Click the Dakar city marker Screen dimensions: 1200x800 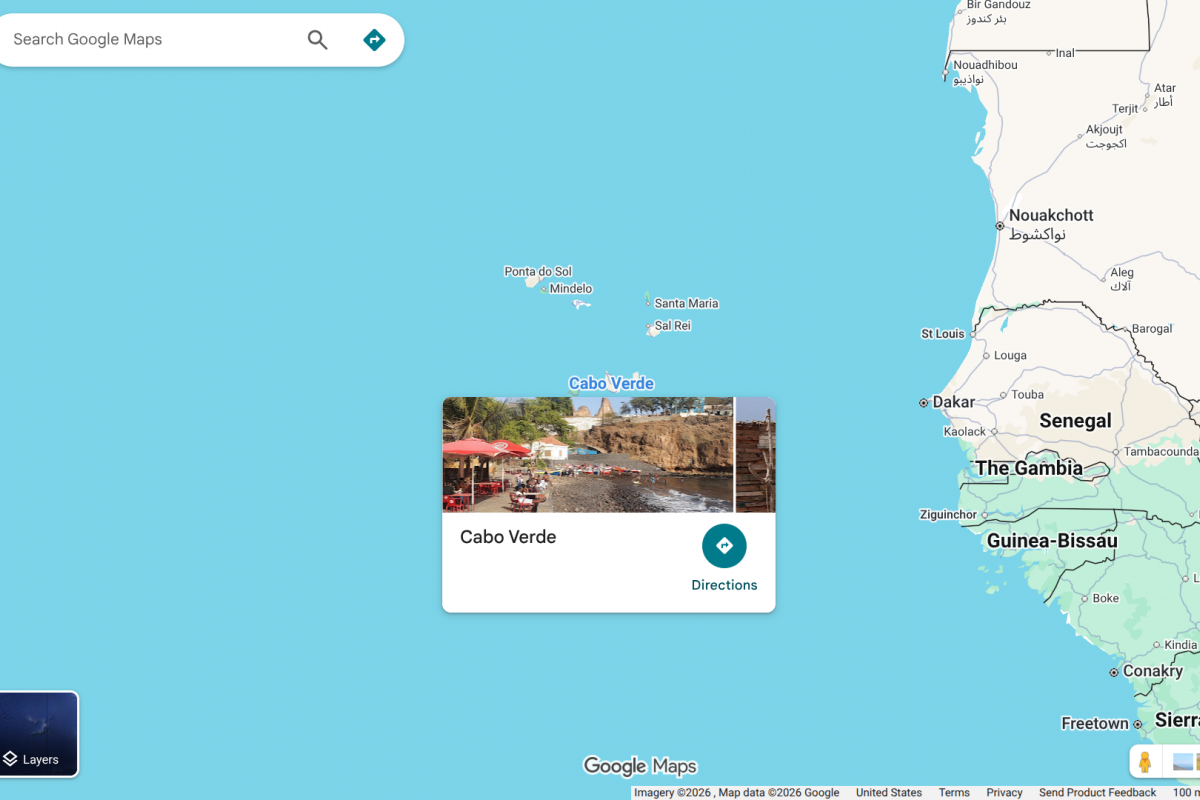coord(924,403)
